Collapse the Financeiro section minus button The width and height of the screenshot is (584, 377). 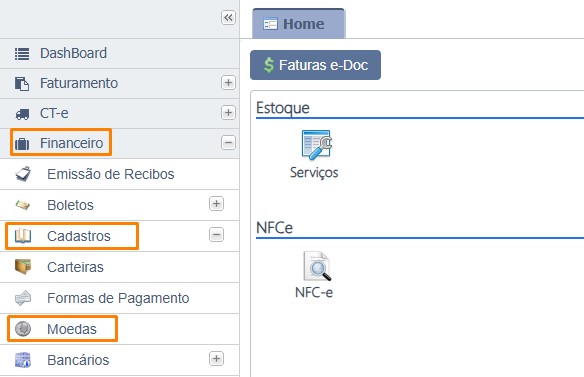point(228,142)
